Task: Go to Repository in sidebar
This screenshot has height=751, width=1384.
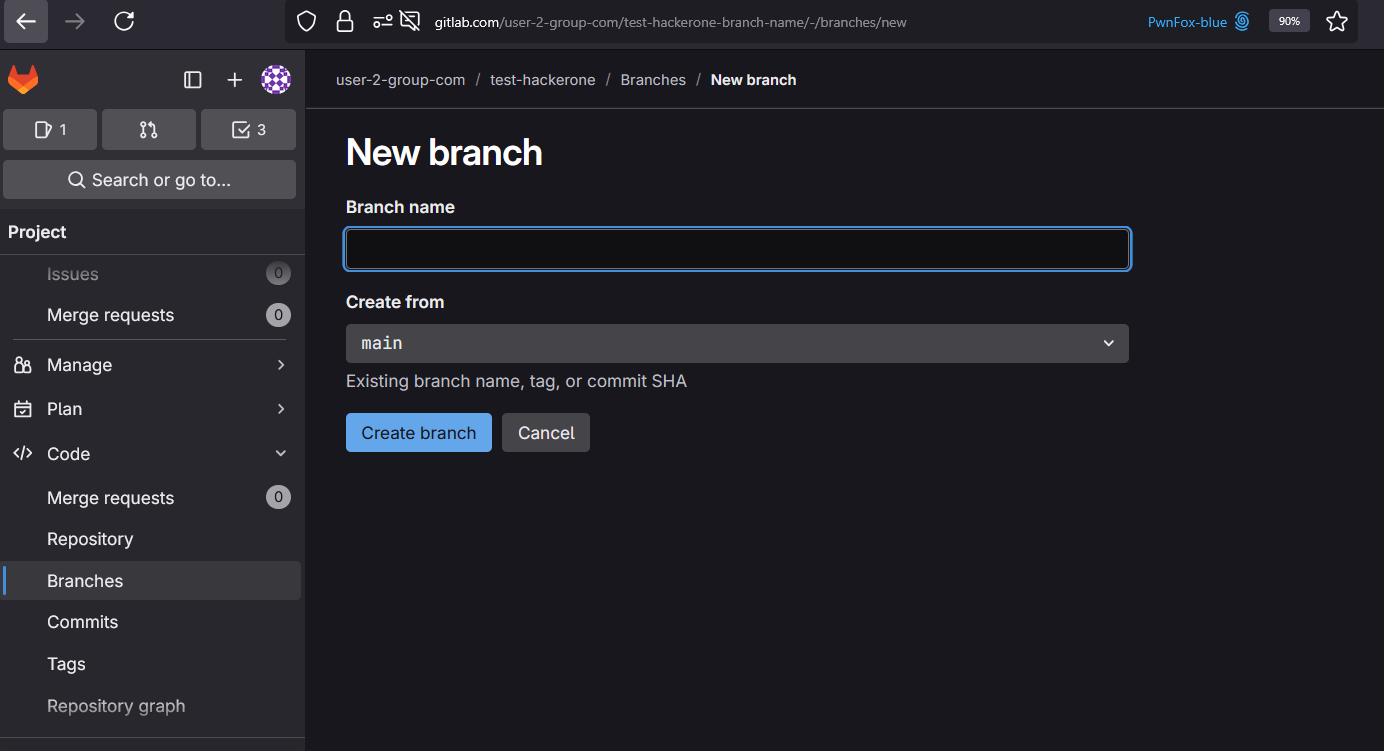Action: [x=90, y=539]
